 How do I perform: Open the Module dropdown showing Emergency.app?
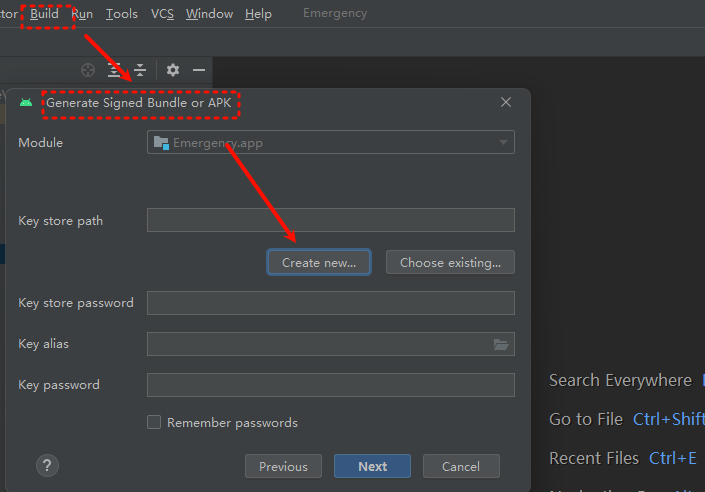click(330, 143)
